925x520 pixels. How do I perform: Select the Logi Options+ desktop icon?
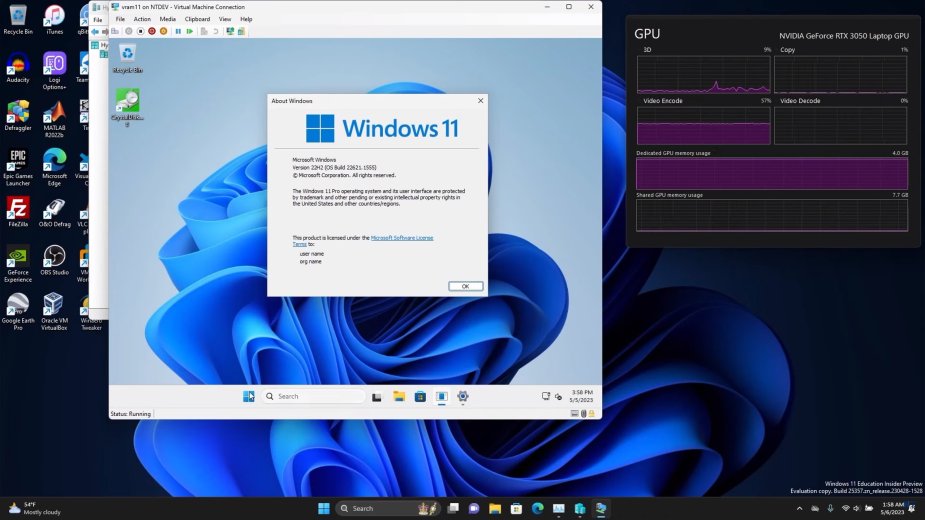pyautogui.click(x=54, y=71)
